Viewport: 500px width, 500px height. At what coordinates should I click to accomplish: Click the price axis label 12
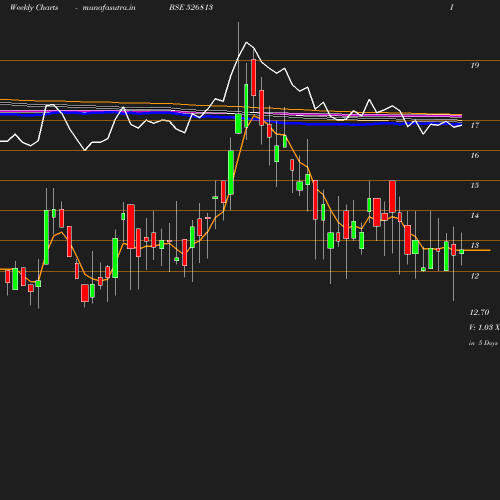coord(475,276)
